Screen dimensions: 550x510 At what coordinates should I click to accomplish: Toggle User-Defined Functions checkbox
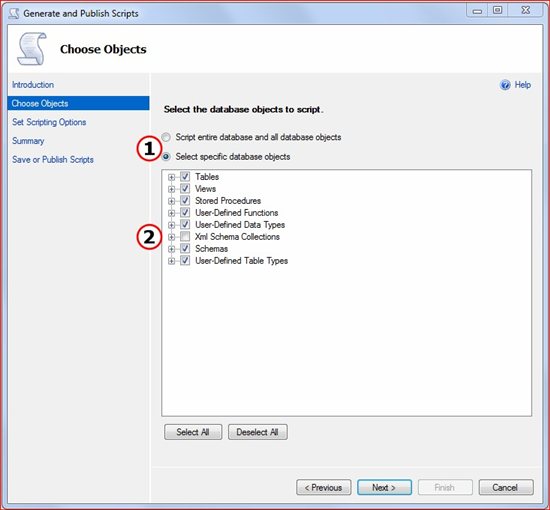(x=185, y=213)
